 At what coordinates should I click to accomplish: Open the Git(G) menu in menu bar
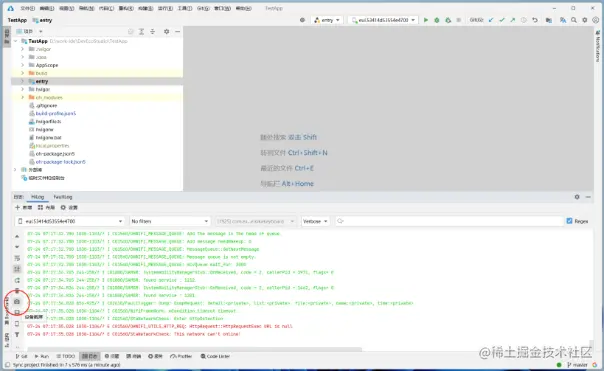tap(203, 8)
